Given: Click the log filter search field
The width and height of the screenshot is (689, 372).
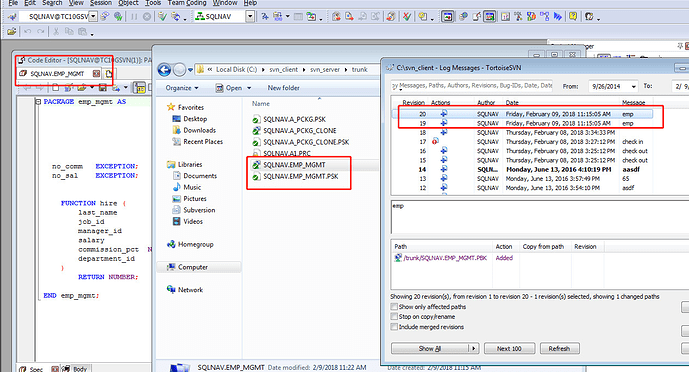Looking at the screenshot, I should click(471, 86).
